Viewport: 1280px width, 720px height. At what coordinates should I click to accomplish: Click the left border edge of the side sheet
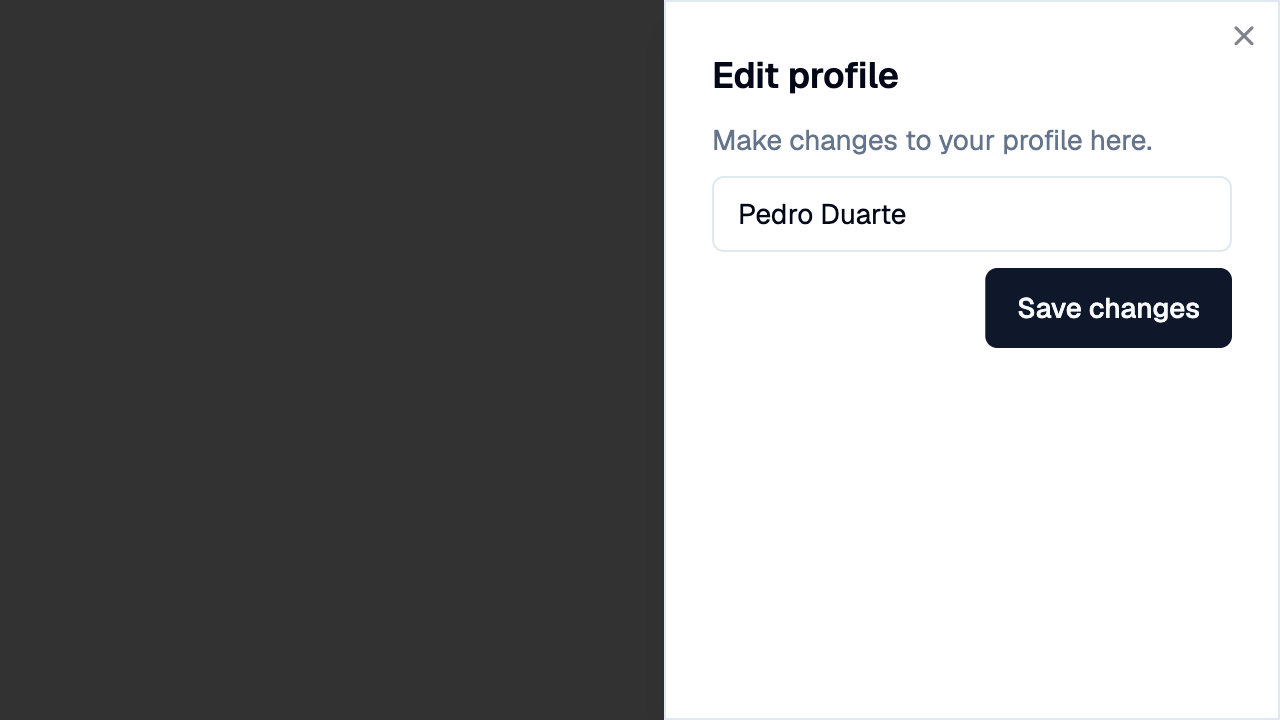pos(665,360)
